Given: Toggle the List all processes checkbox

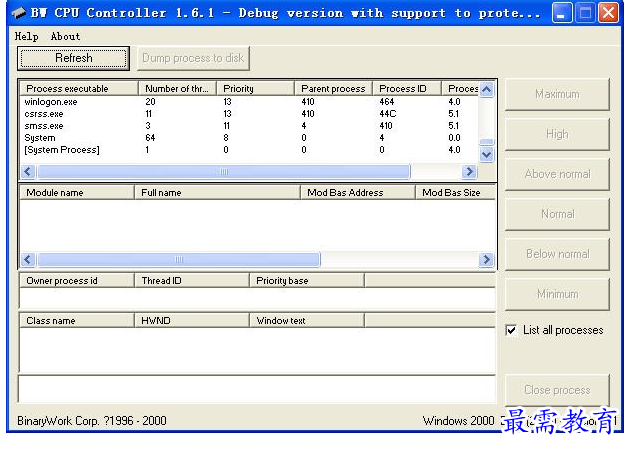Looking at the screenshot, I should [511, 330].
